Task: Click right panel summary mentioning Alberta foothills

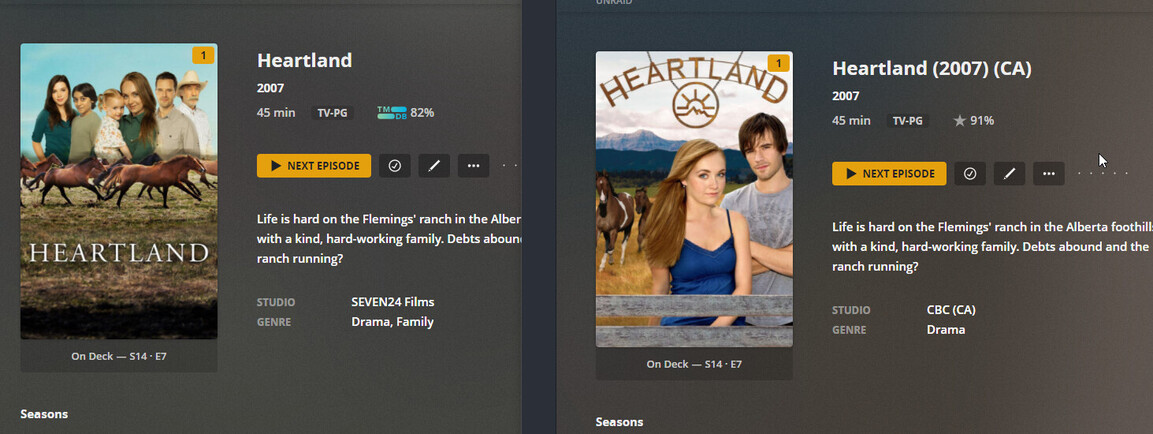Action: [992, 247]
